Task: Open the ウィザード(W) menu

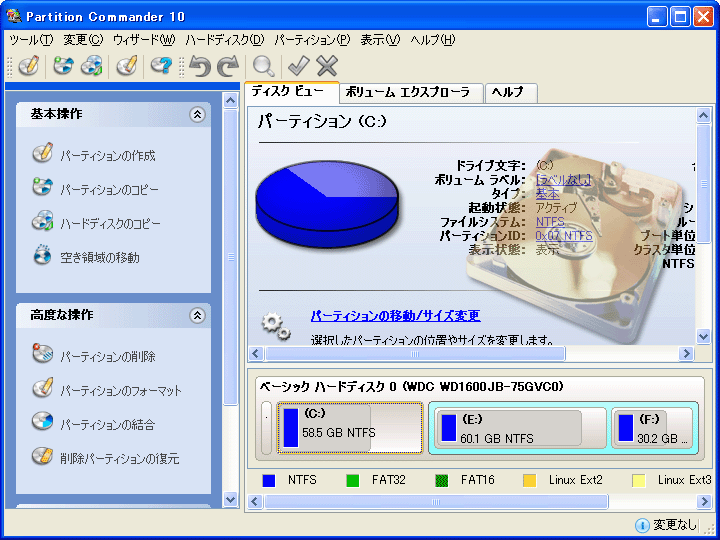Action: pyautogui.click(x=144, y=40)
